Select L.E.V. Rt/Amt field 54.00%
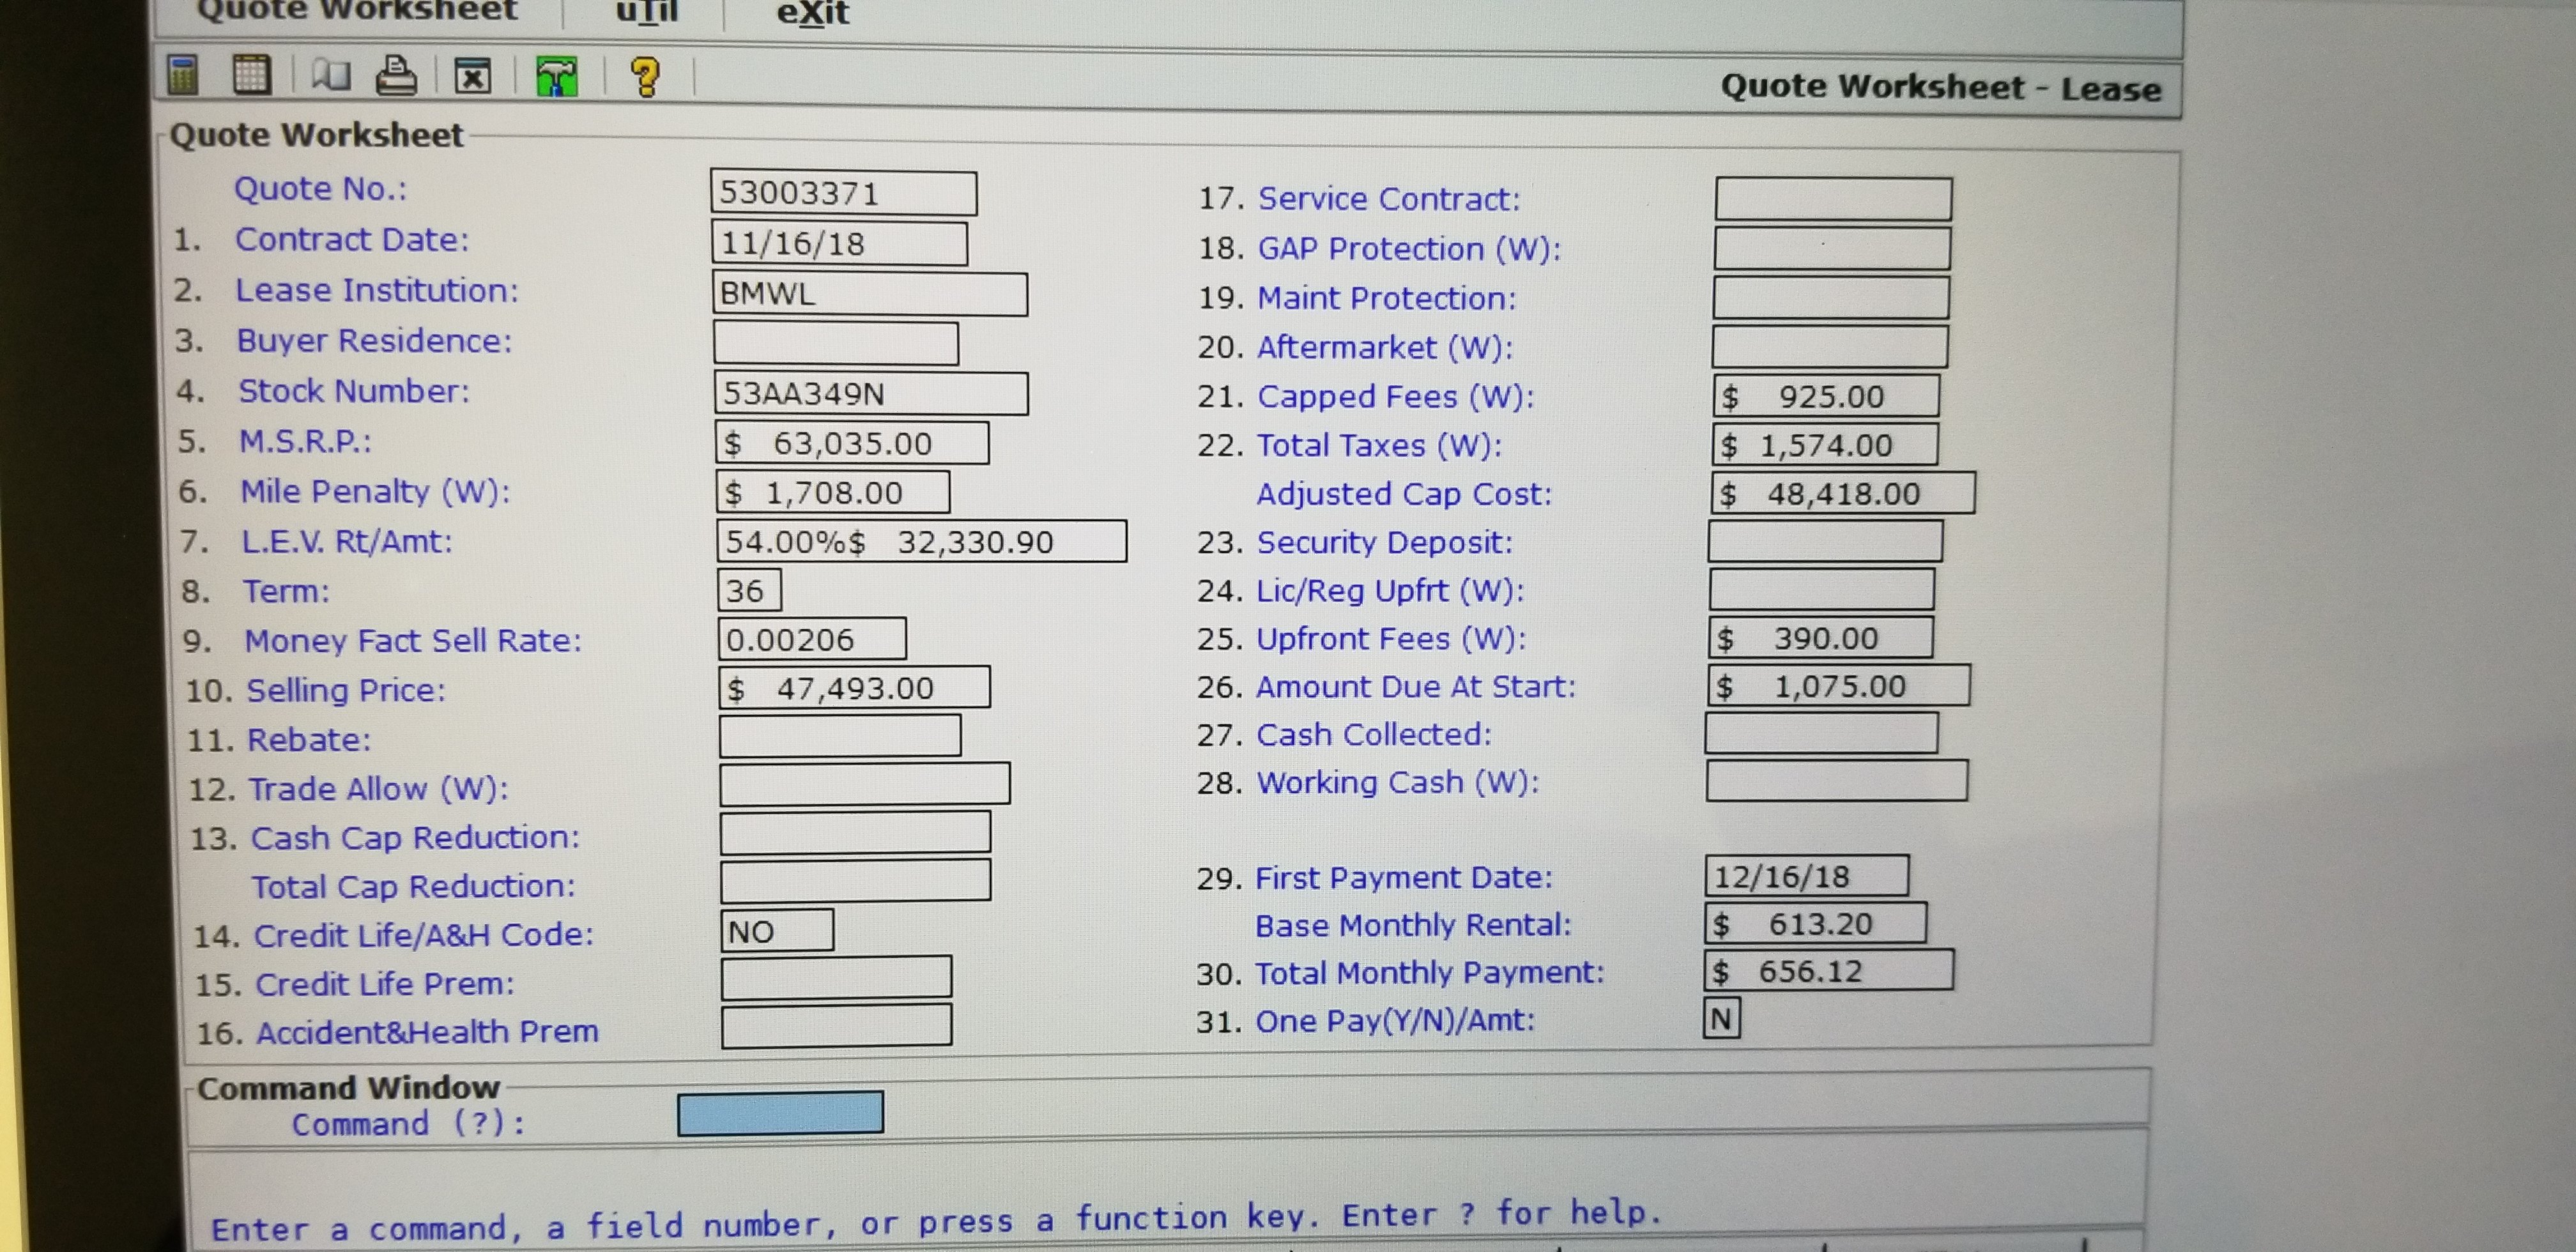Screen dimensions: 2576x1252 (x=921, y=541)
